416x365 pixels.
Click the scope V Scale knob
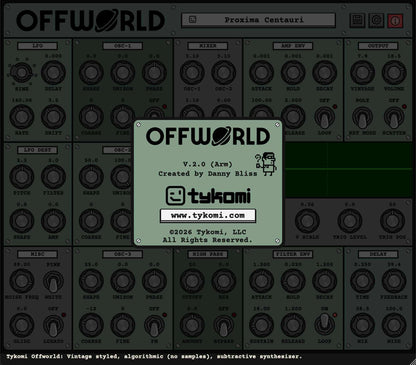(307, 221)
